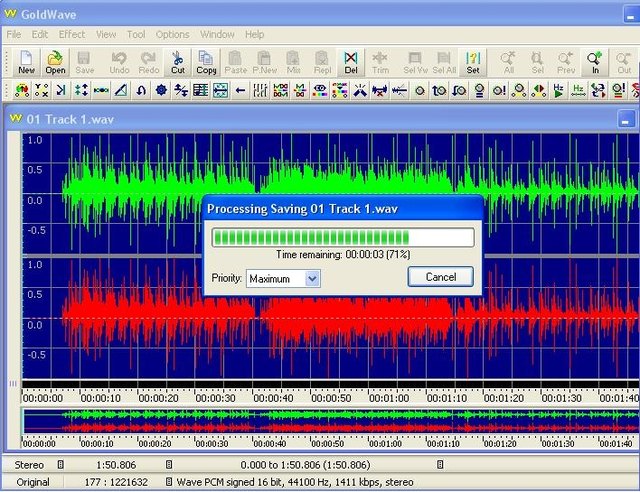Open the Effect menu
The height and width of the screenshot is (492, 640).
tap(72, 35)
